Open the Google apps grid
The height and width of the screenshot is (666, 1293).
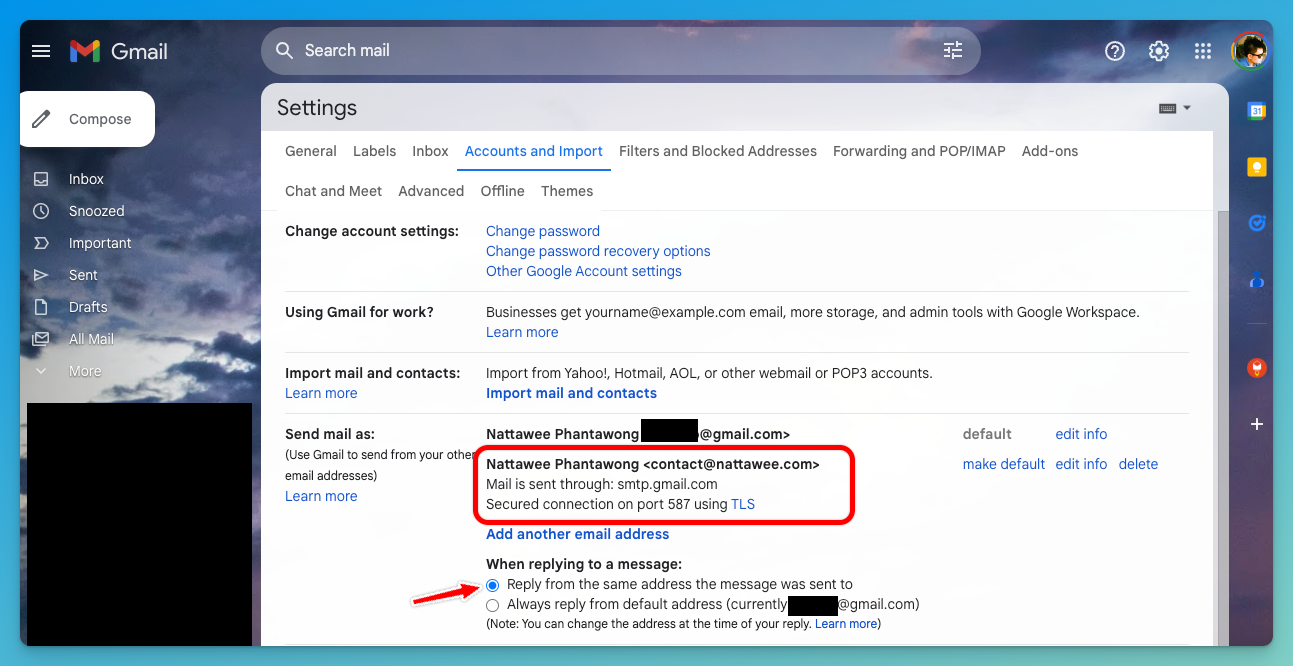(1202, 51)
